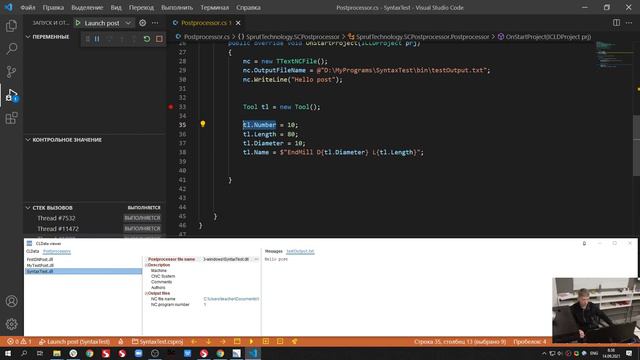Open the Explorer view in activity bar
This screenshot has width=640, height=360.
[x=11, y=26]
